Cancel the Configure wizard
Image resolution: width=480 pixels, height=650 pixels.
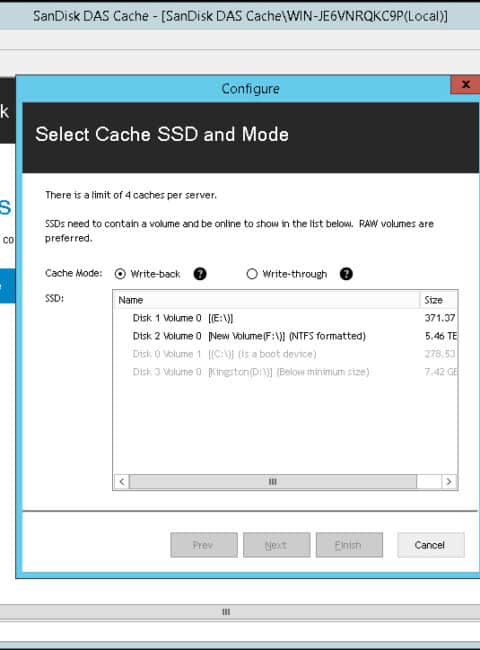[431, 545]
